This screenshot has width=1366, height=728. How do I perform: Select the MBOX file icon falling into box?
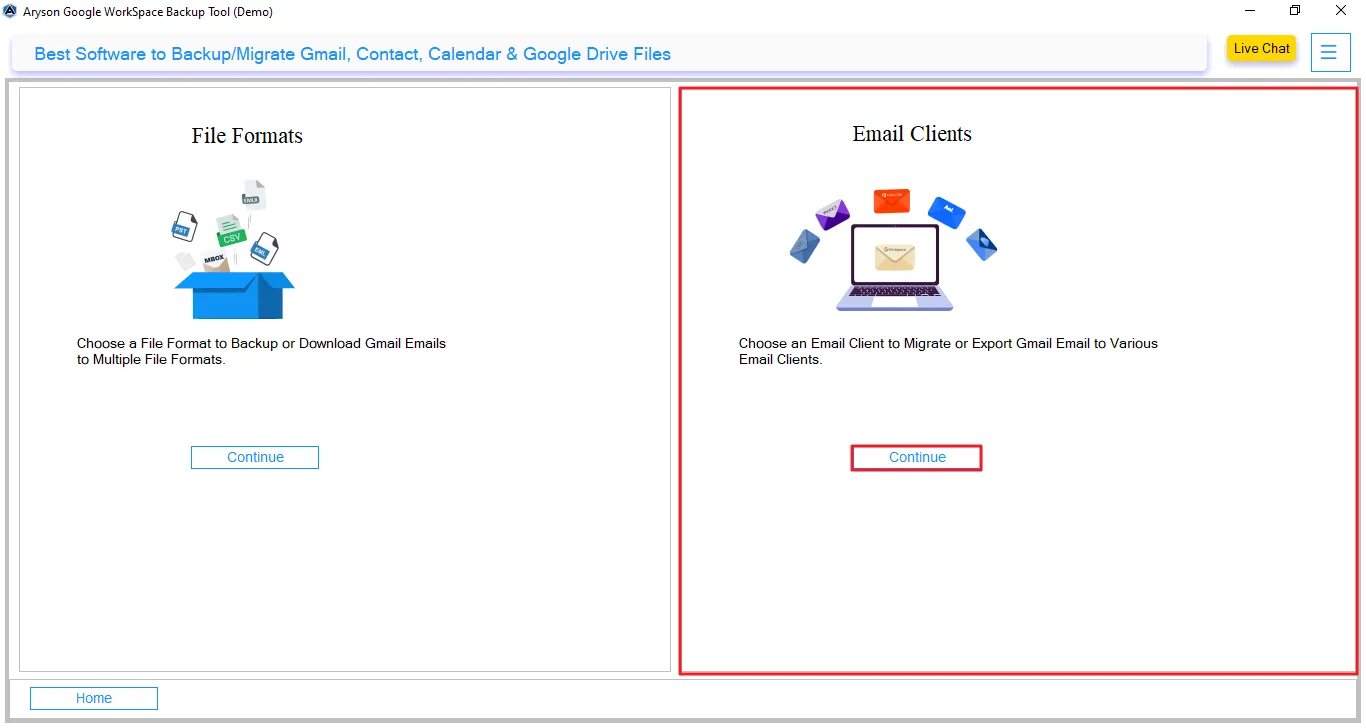pos(214,259)
